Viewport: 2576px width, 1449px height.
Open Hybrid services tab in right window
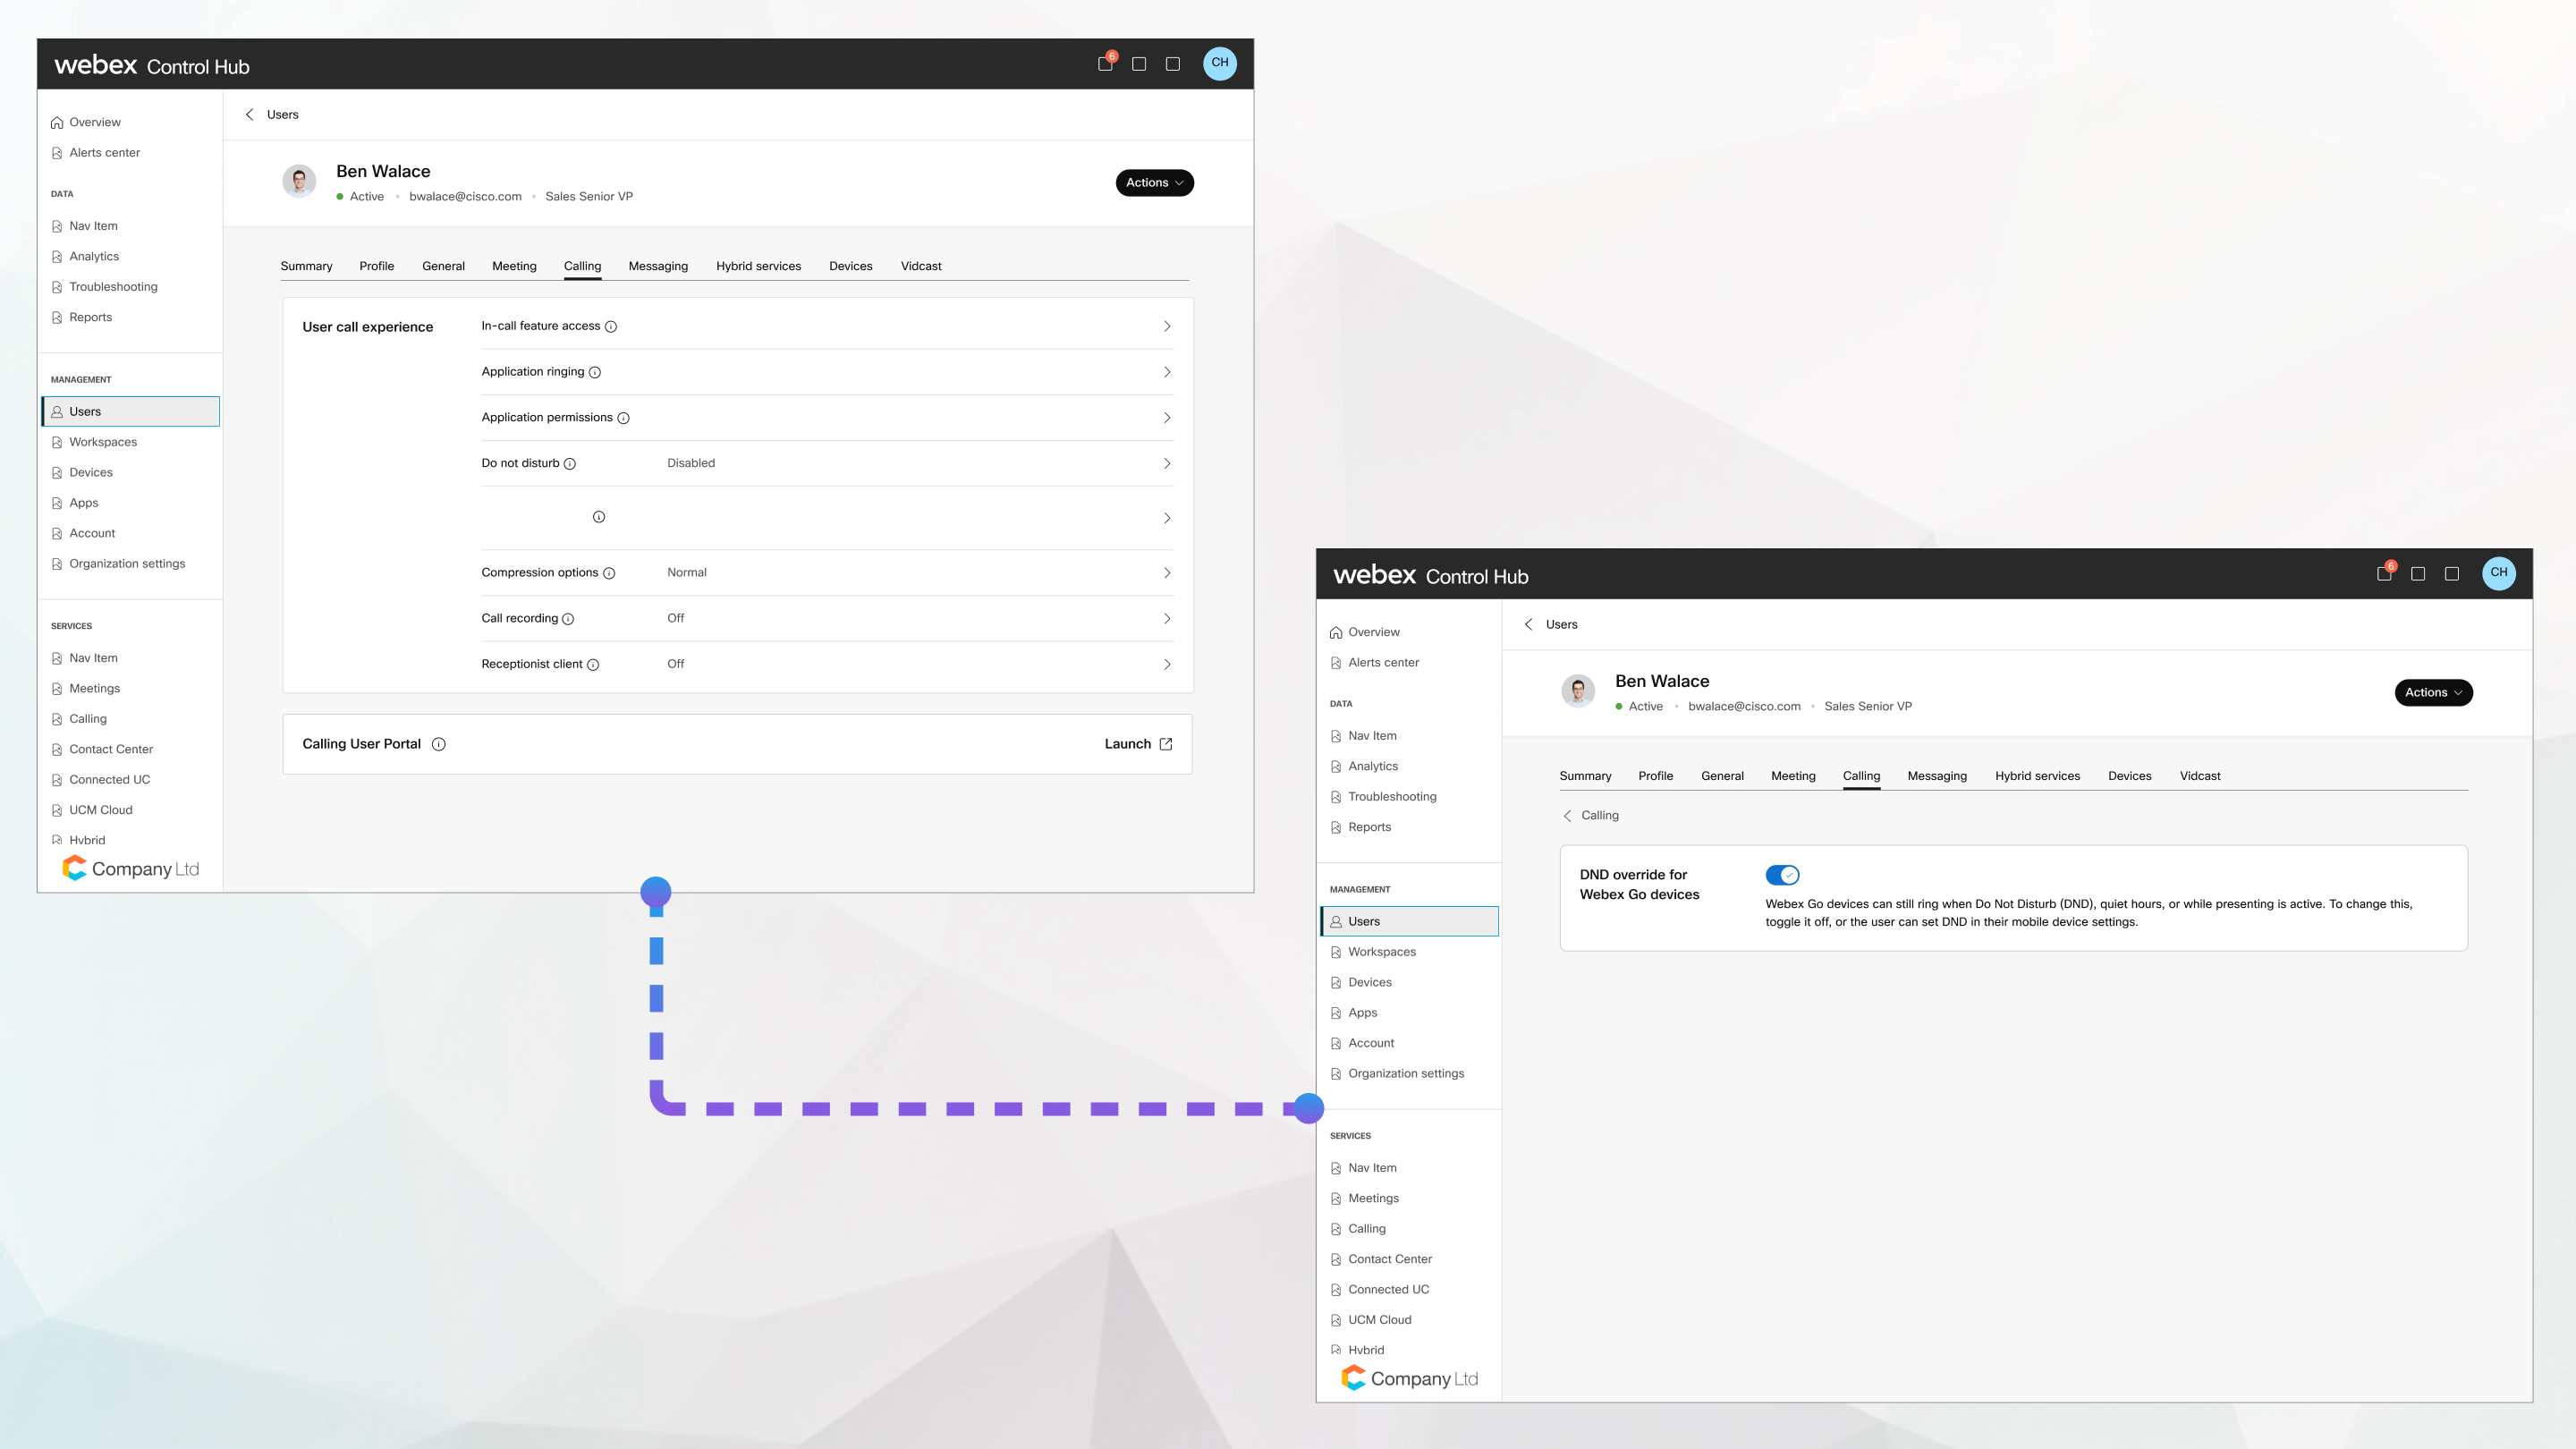[x=2037, y=776]
